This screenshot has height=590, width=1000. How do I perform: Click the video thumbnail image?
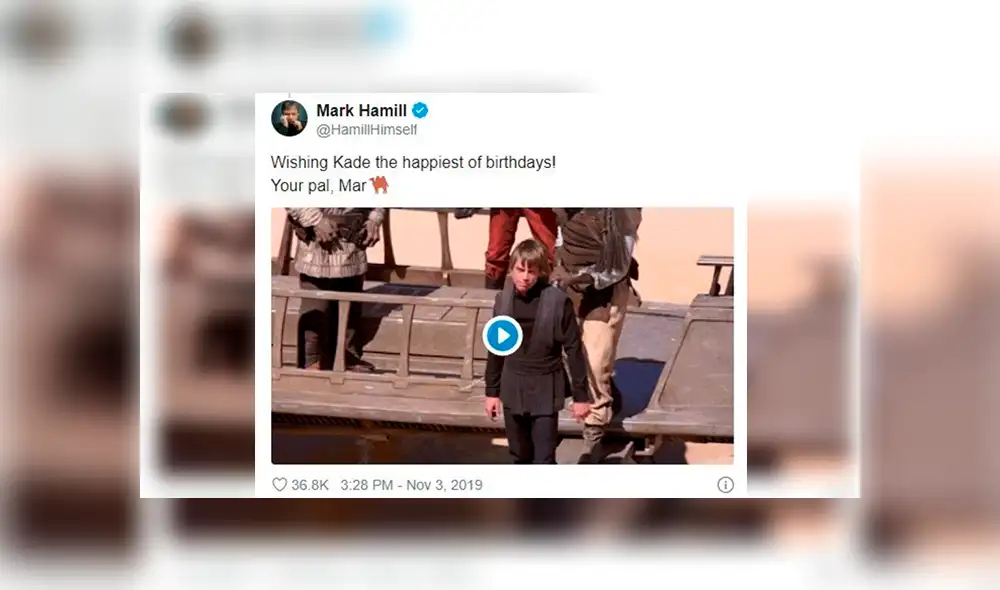[503, 336]
